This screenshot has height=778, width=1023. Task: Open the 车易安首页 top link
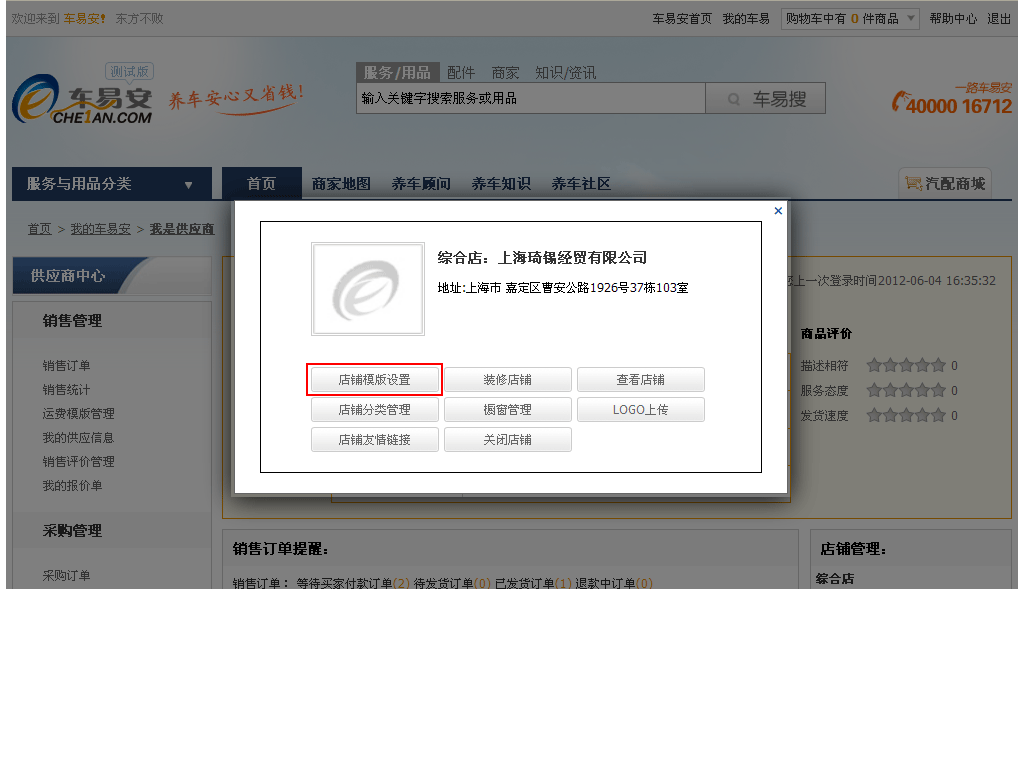click(682, 18)
